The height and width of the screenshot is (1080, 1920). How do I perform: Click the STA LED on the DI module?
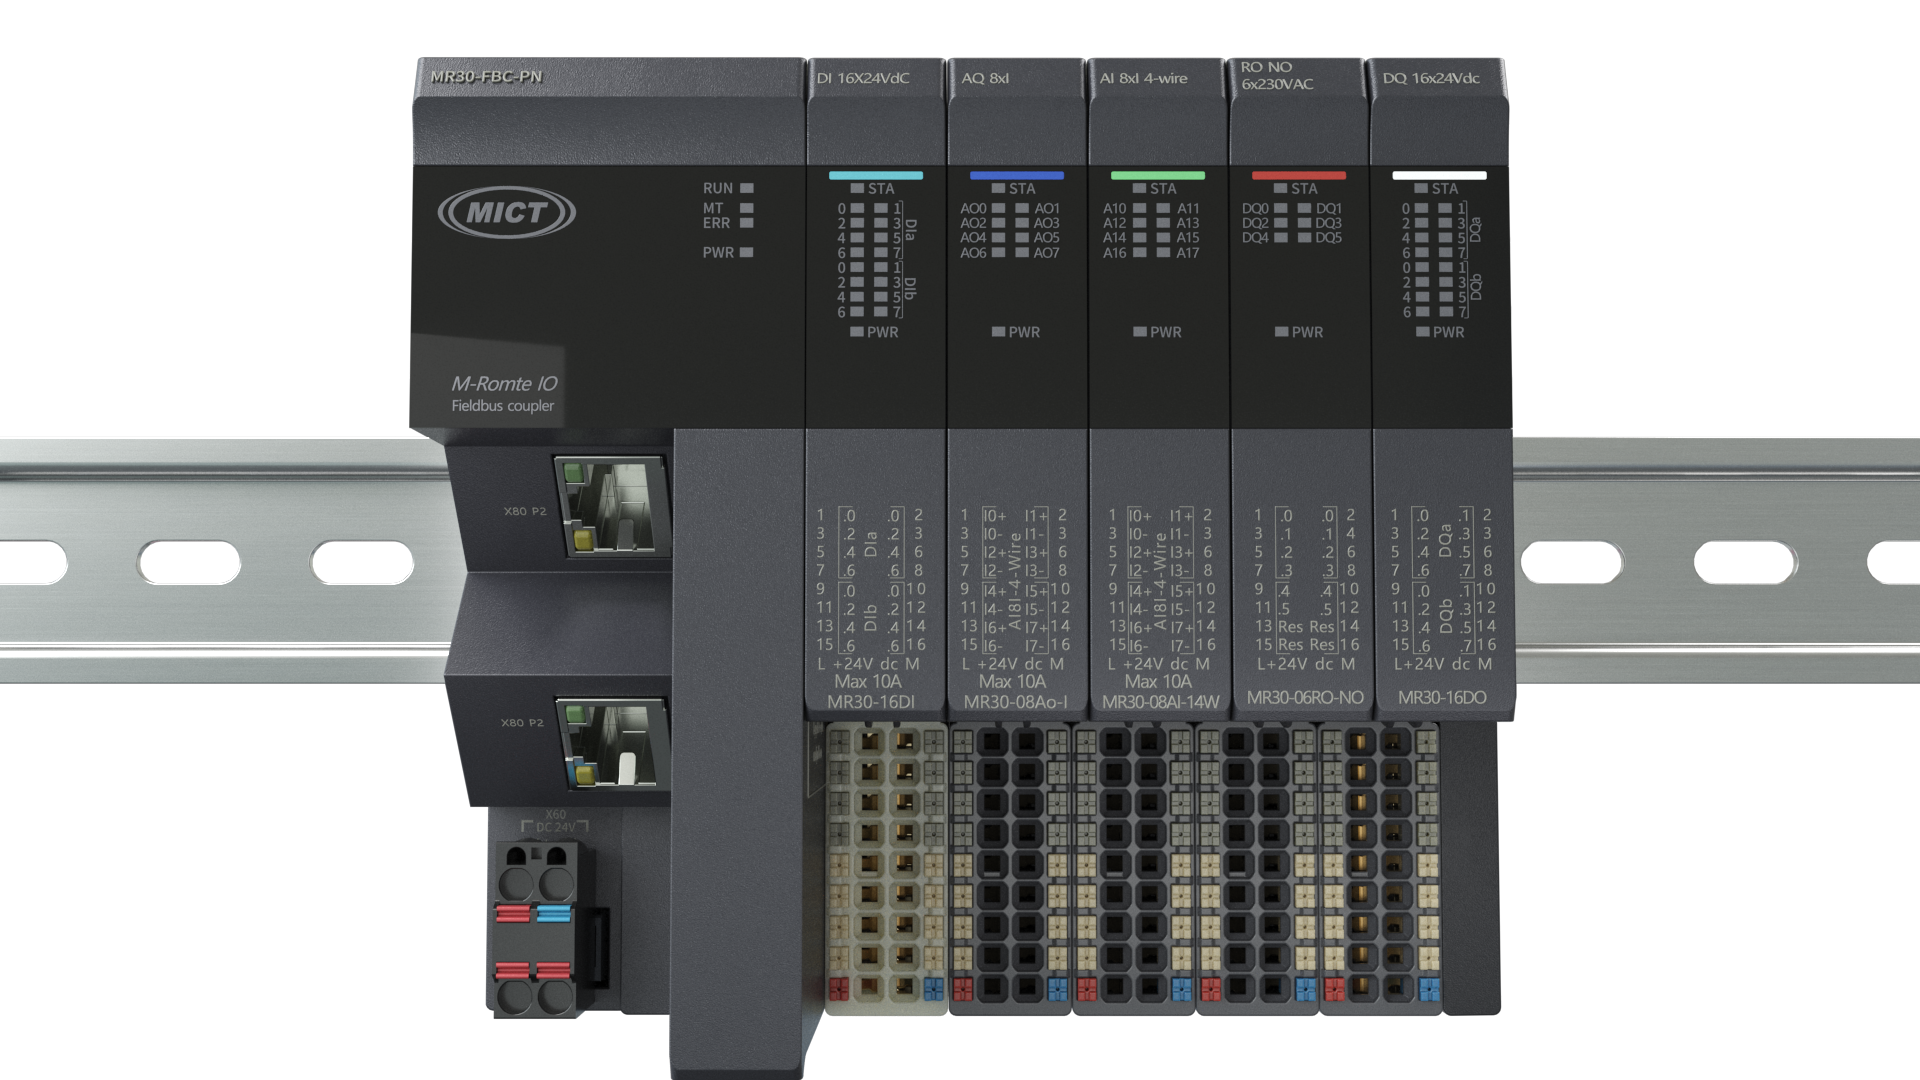(x=857, y=188)
